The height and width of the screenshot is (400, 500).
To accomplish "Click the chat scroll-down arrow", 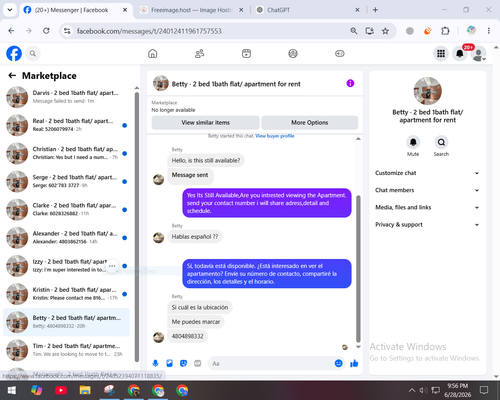I will (x=358, y=347).
